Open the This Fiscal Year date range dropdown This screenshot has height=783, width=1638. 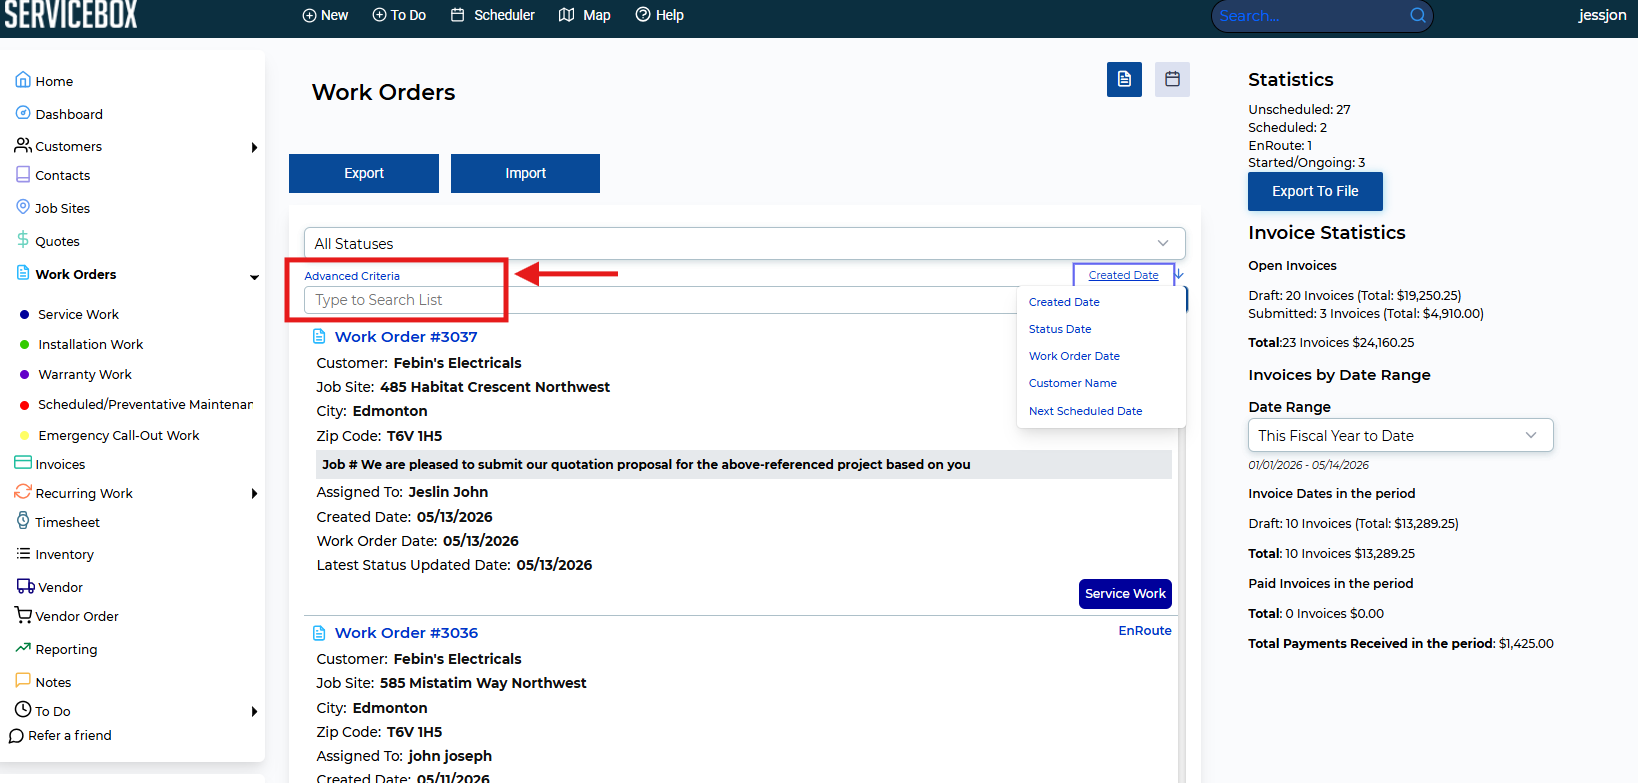pos(1400,435)
